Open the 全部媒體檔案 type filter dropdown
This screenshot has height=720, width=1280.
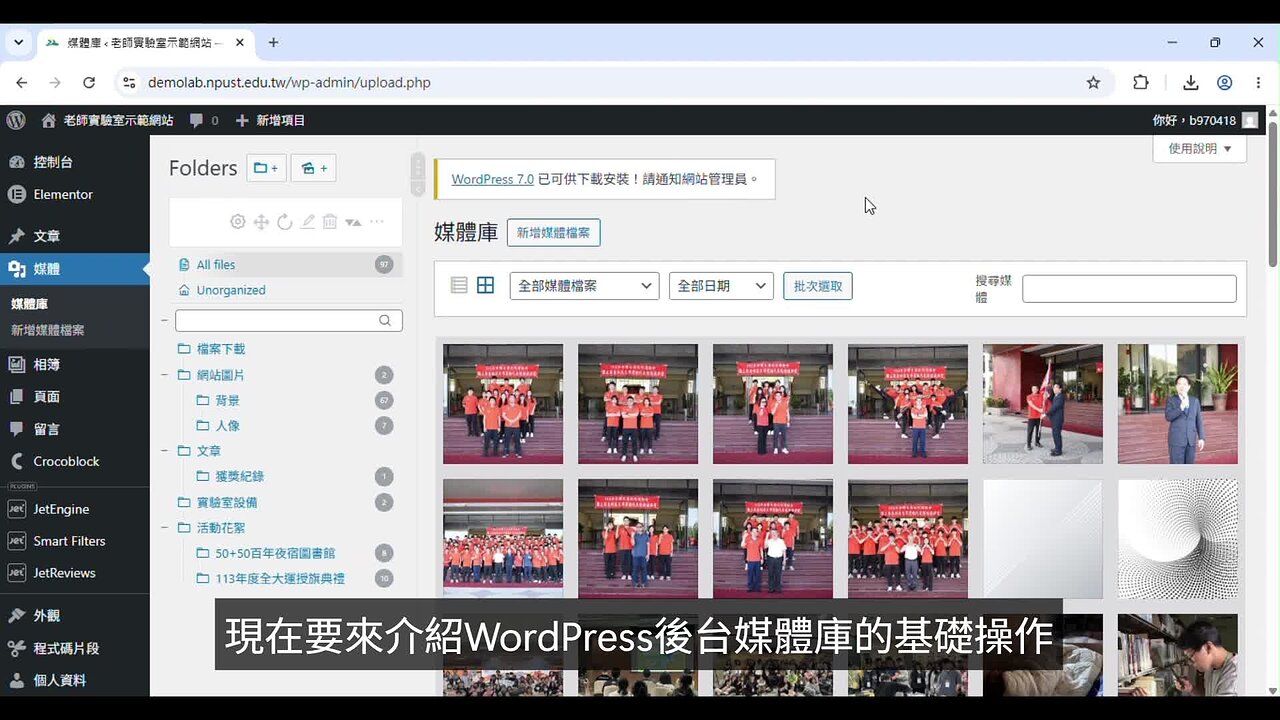584,286
